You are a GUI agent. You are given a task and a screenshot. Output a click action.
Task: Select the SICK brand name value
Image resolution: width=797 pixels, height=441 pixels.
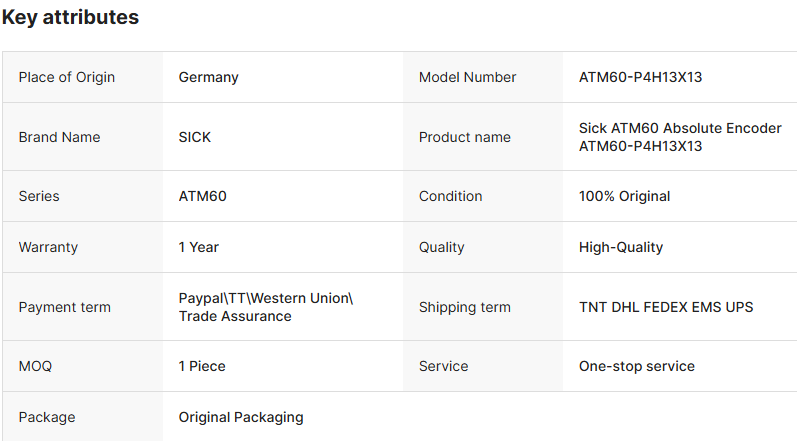point(195,137)
